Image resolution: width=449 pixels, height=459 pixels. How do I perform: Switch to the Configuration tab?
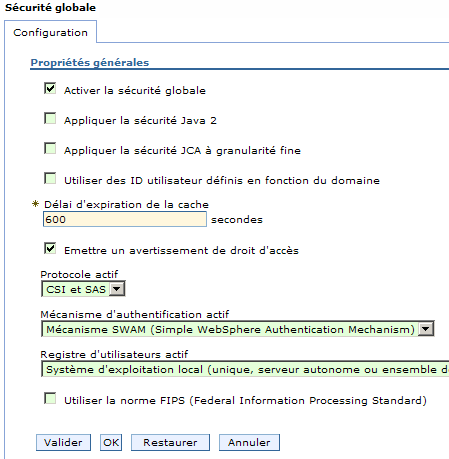point(50,32)
